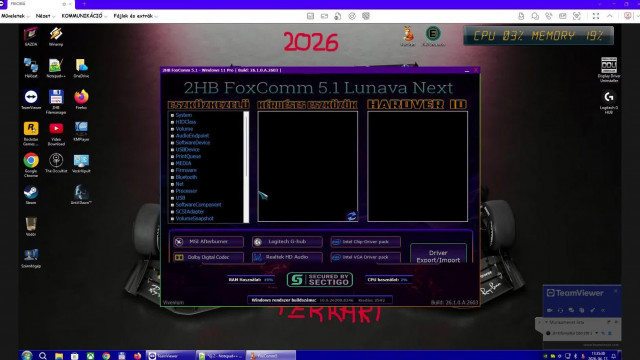The image size is (640, 360).
Task: Click the TeamViewer panel title in corner
Action: pyautogui.click(x=576, y=293)
